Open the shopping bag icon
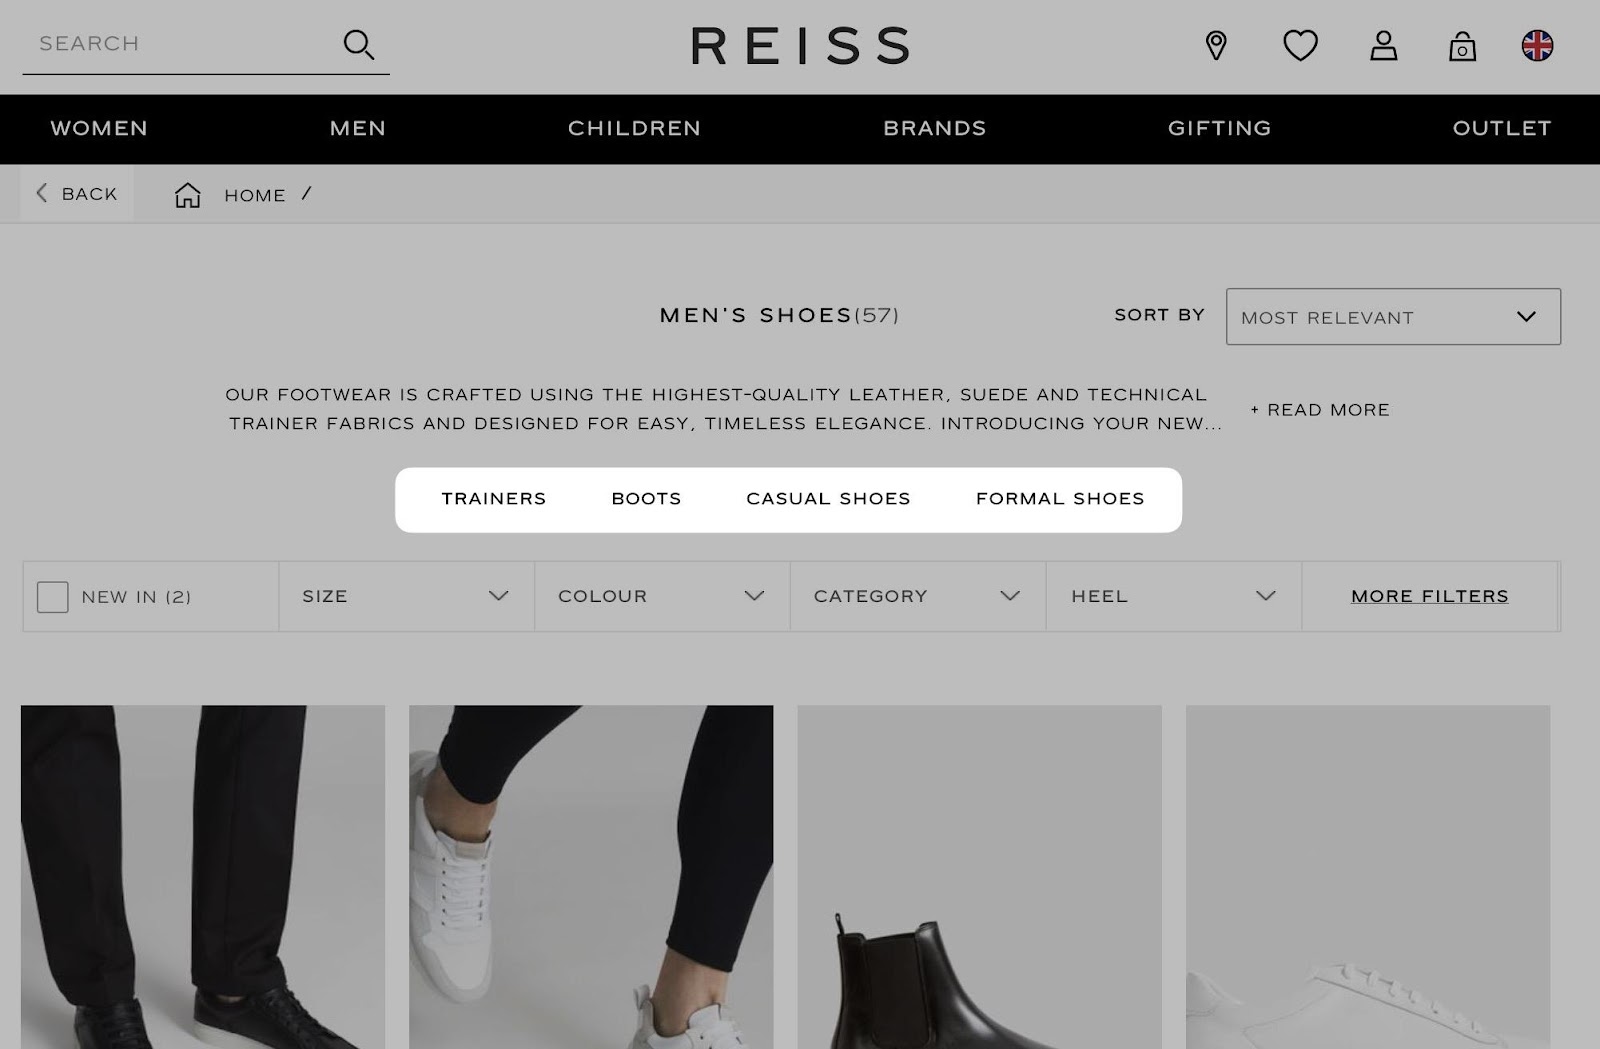The width and height of the screenshot is (1600, 1049). coord(1462,45)
